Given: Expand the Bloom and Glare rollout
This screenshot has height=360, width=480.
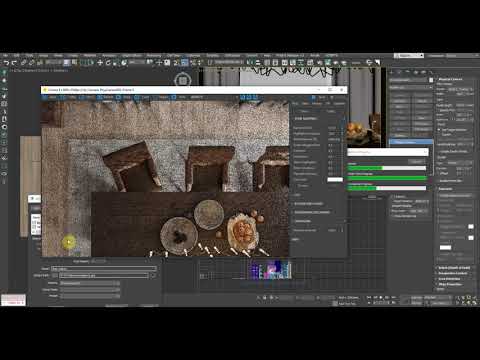Looking at the screenshot, I should [x=309, y=204].
